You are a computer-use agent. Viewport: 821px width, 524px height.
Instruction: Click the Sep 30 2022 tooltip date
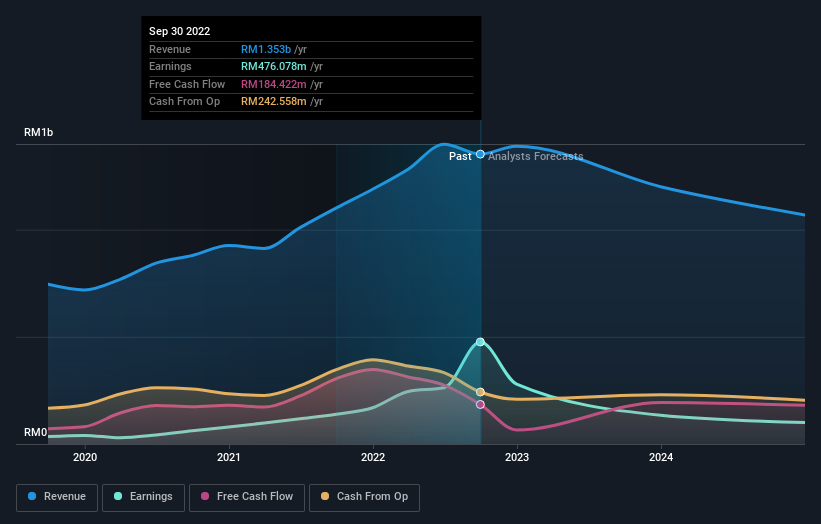click(x=180, y=31)
